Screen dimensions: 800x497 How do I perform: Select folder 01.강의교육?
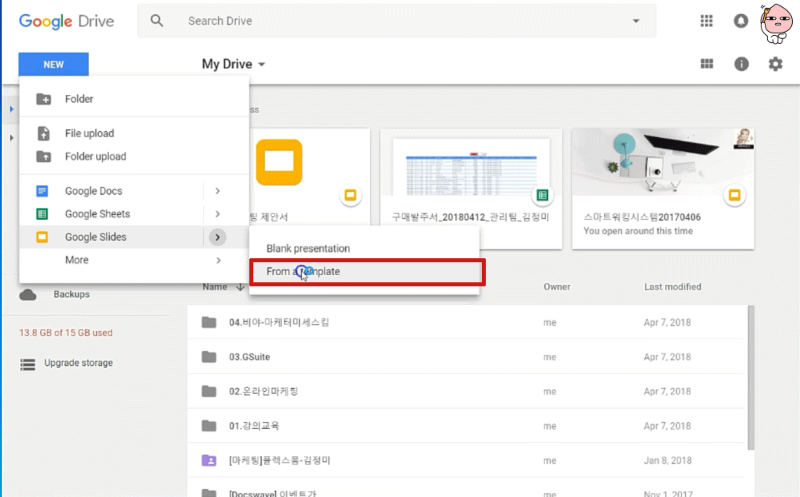click(x=465, y=426)
